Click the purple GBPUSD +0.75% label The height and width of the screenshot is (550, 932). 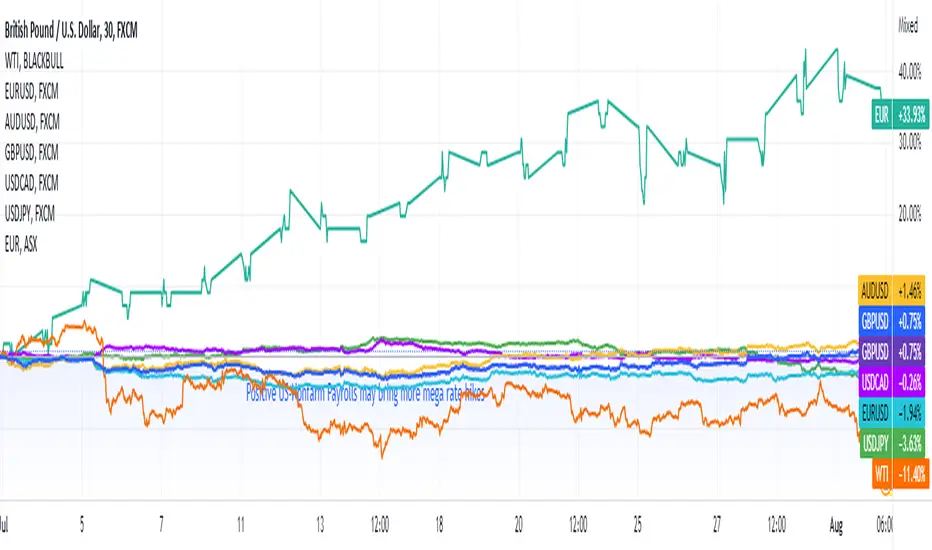coord(892,351)
